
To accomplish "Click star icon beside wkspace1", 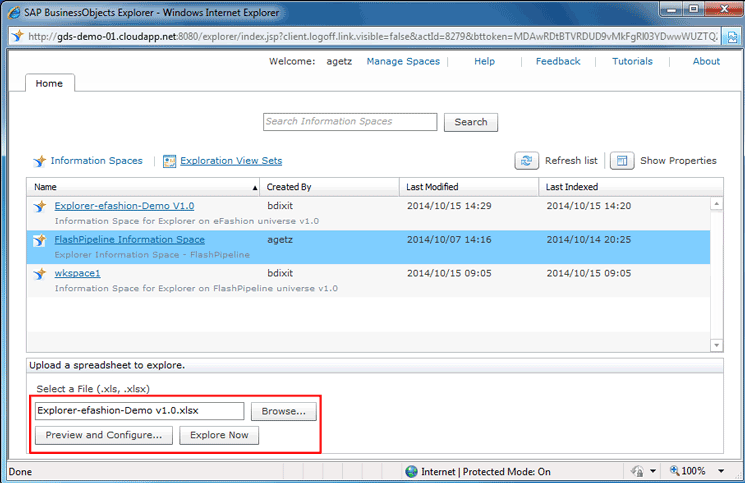I will click(40, 274).
